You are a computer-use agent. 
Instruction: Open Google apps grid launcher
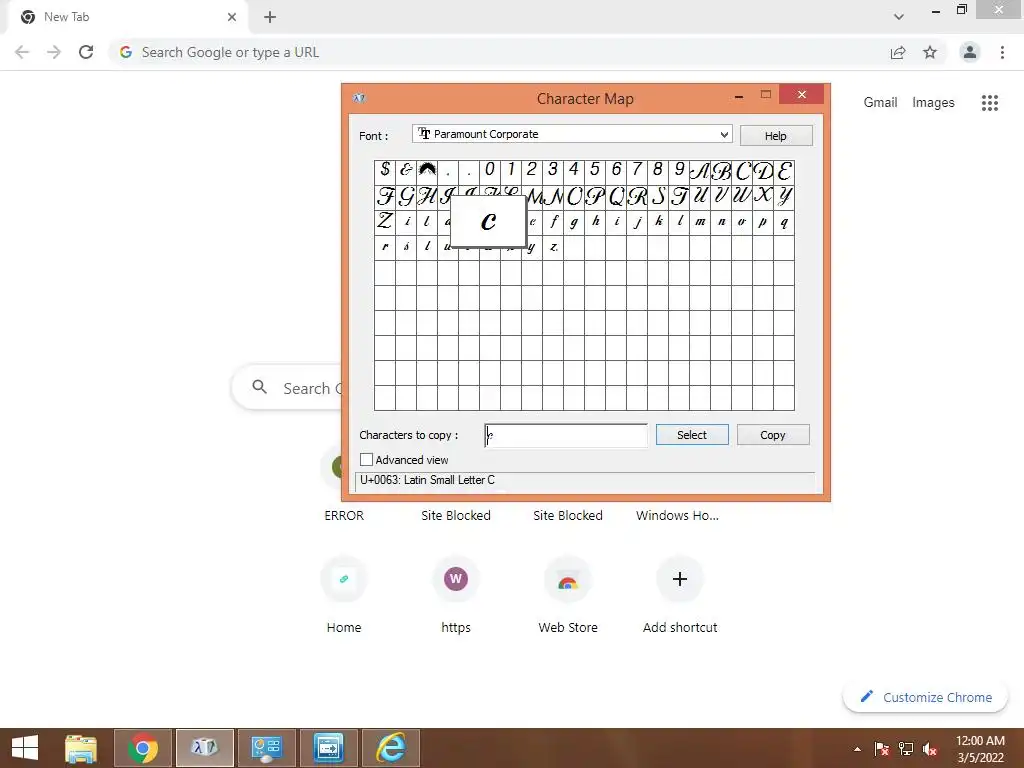point(989,103)
